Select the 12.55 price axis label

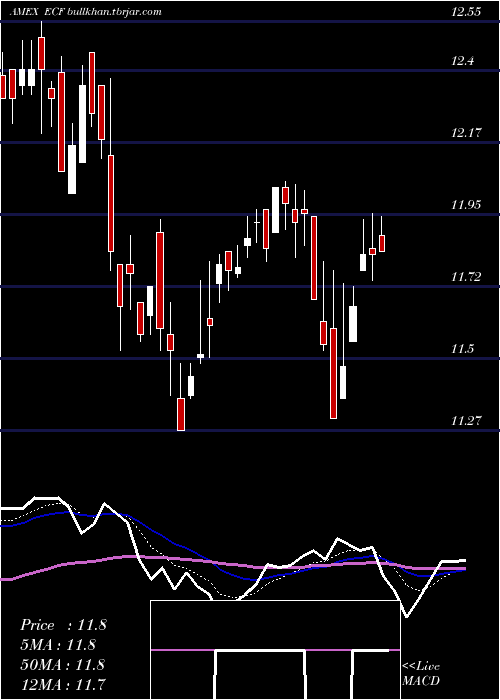(466, 12)
